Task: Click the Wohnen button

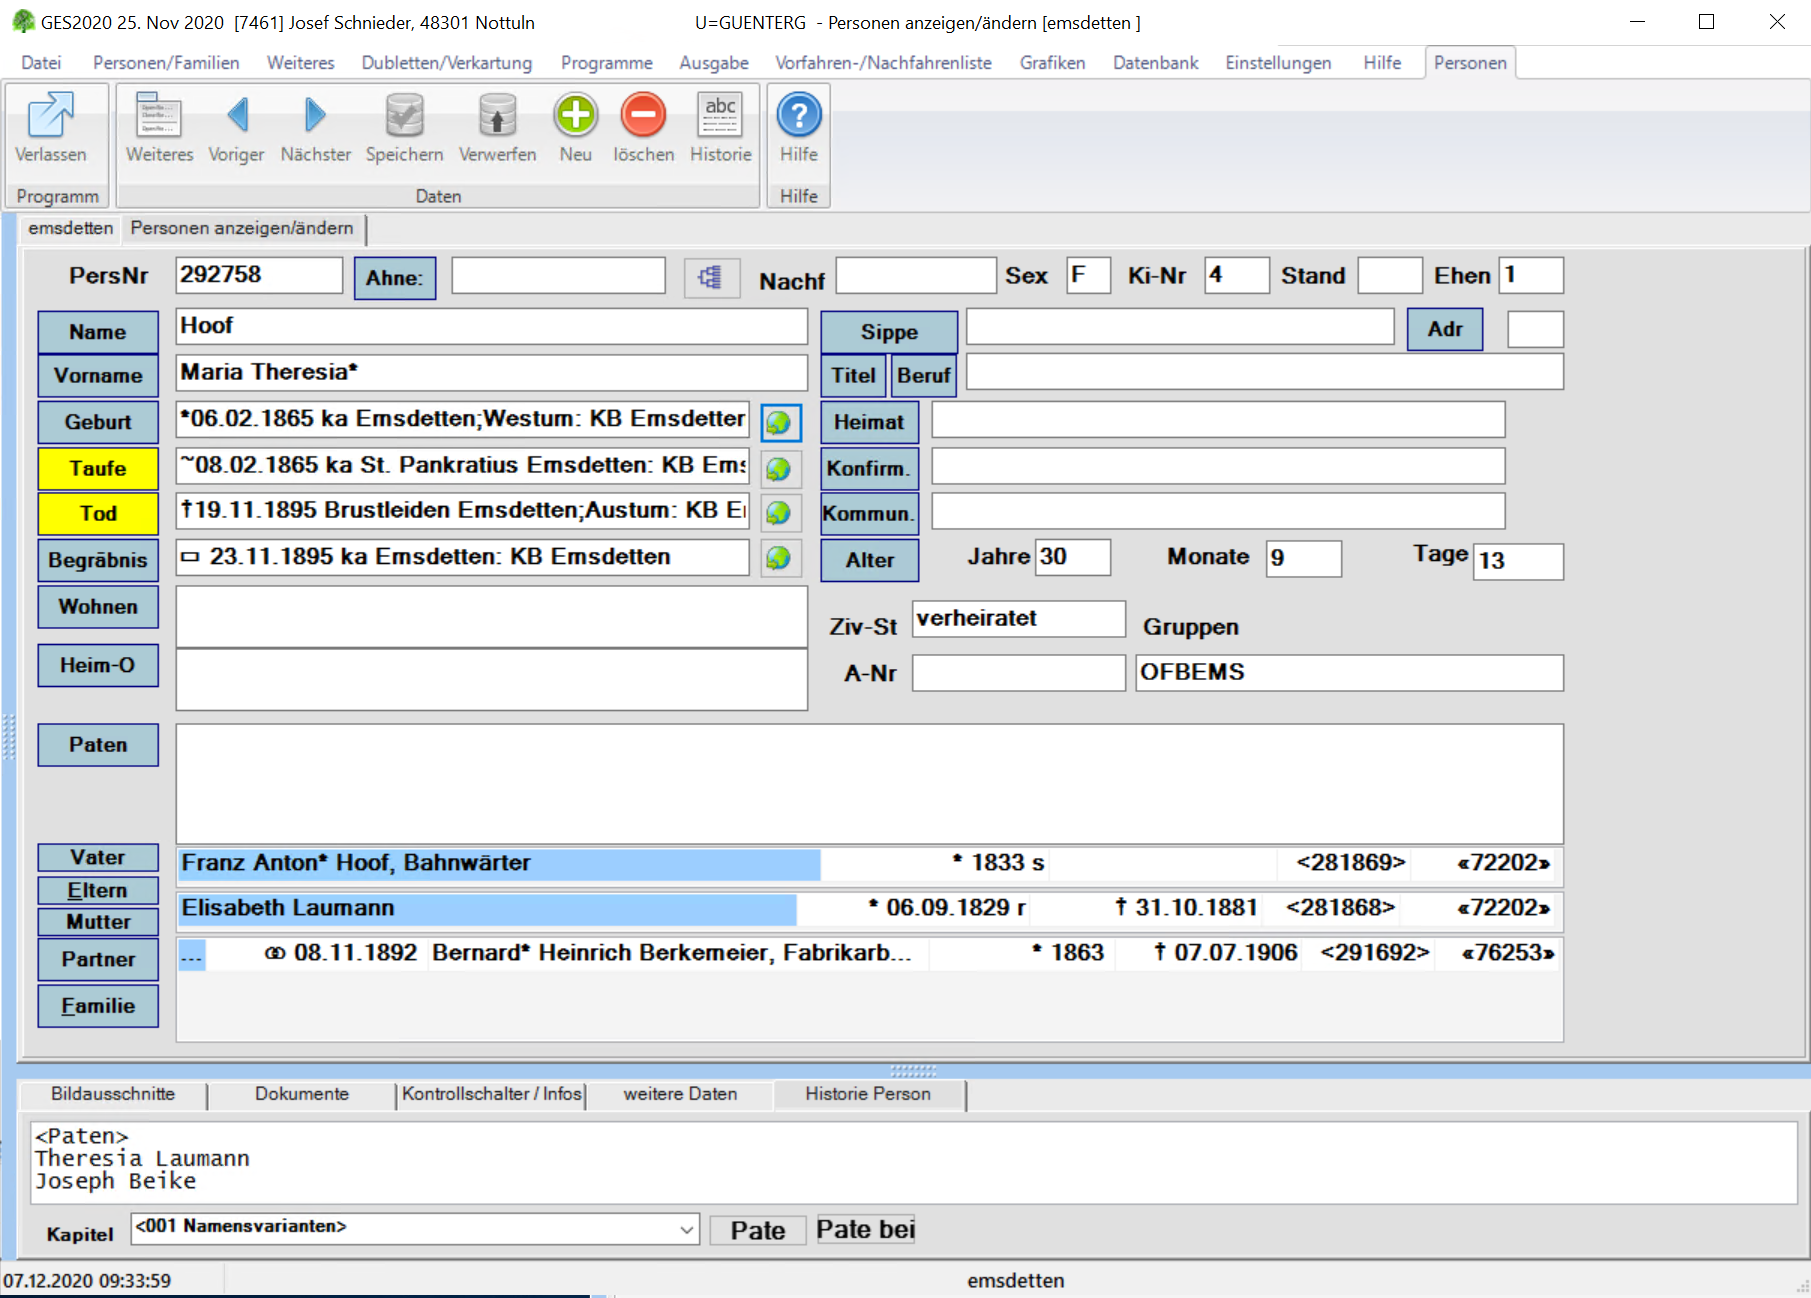Action: (98, 606)
